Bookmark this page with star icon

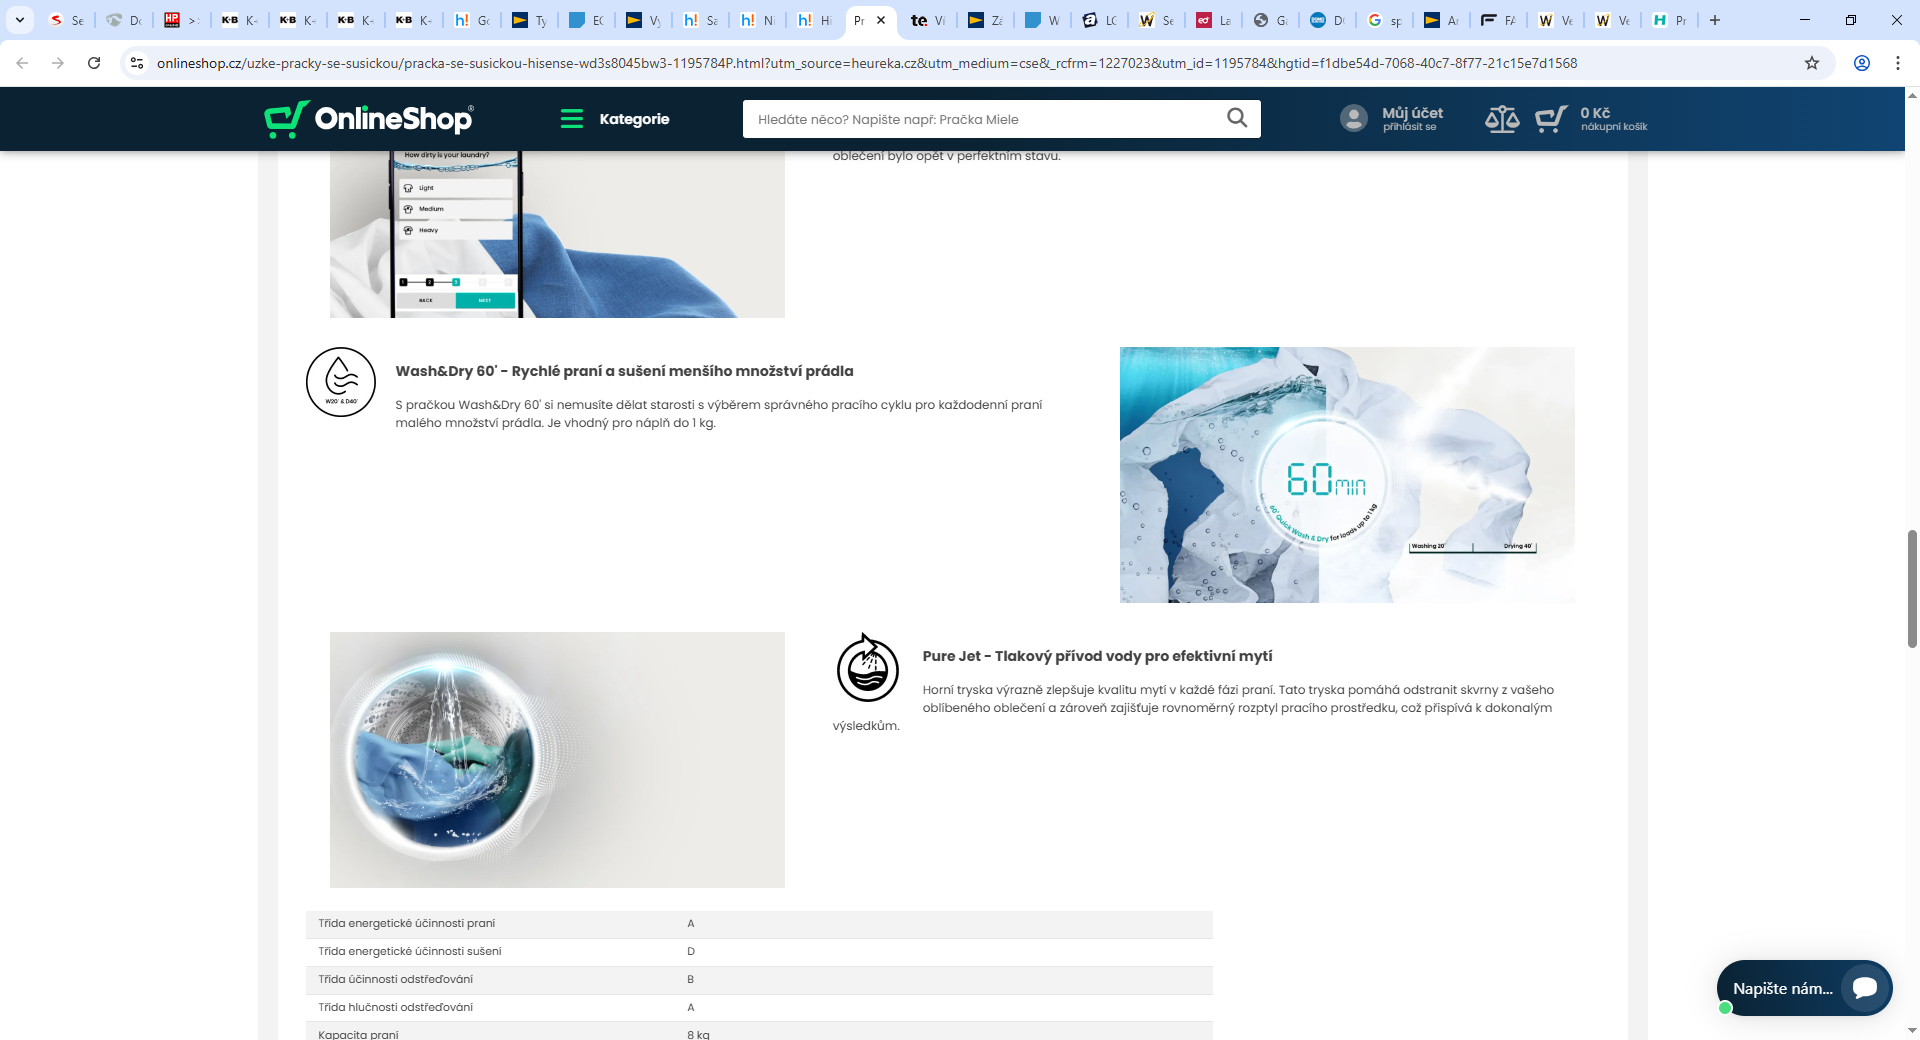pos(1812,63)
